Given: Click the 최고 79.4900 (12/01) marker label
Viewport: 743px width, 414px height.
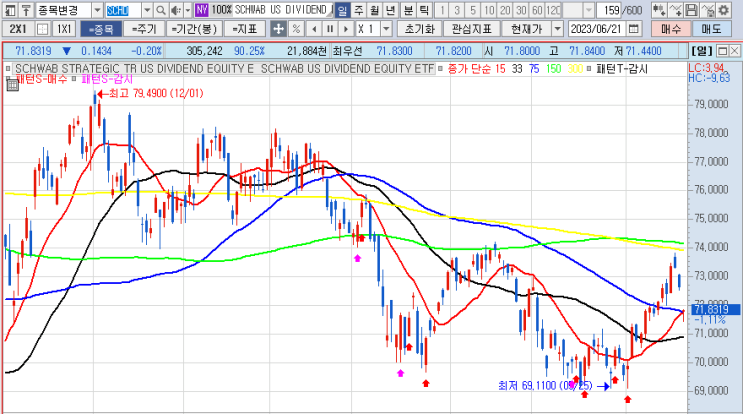Looking at the screenshot, I should [x=156, y=93].
